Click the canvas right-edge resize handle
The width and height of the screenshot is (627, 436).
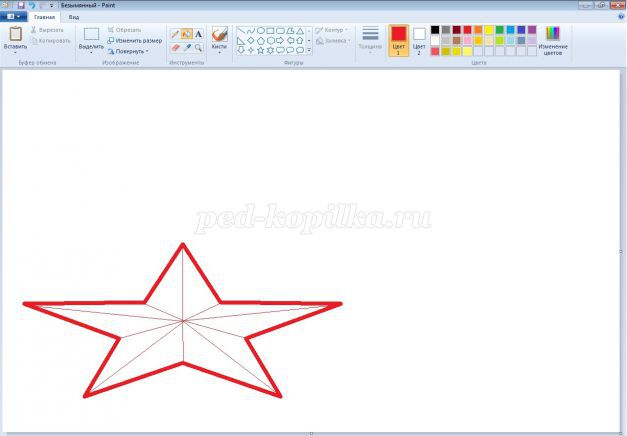[621, 252]
